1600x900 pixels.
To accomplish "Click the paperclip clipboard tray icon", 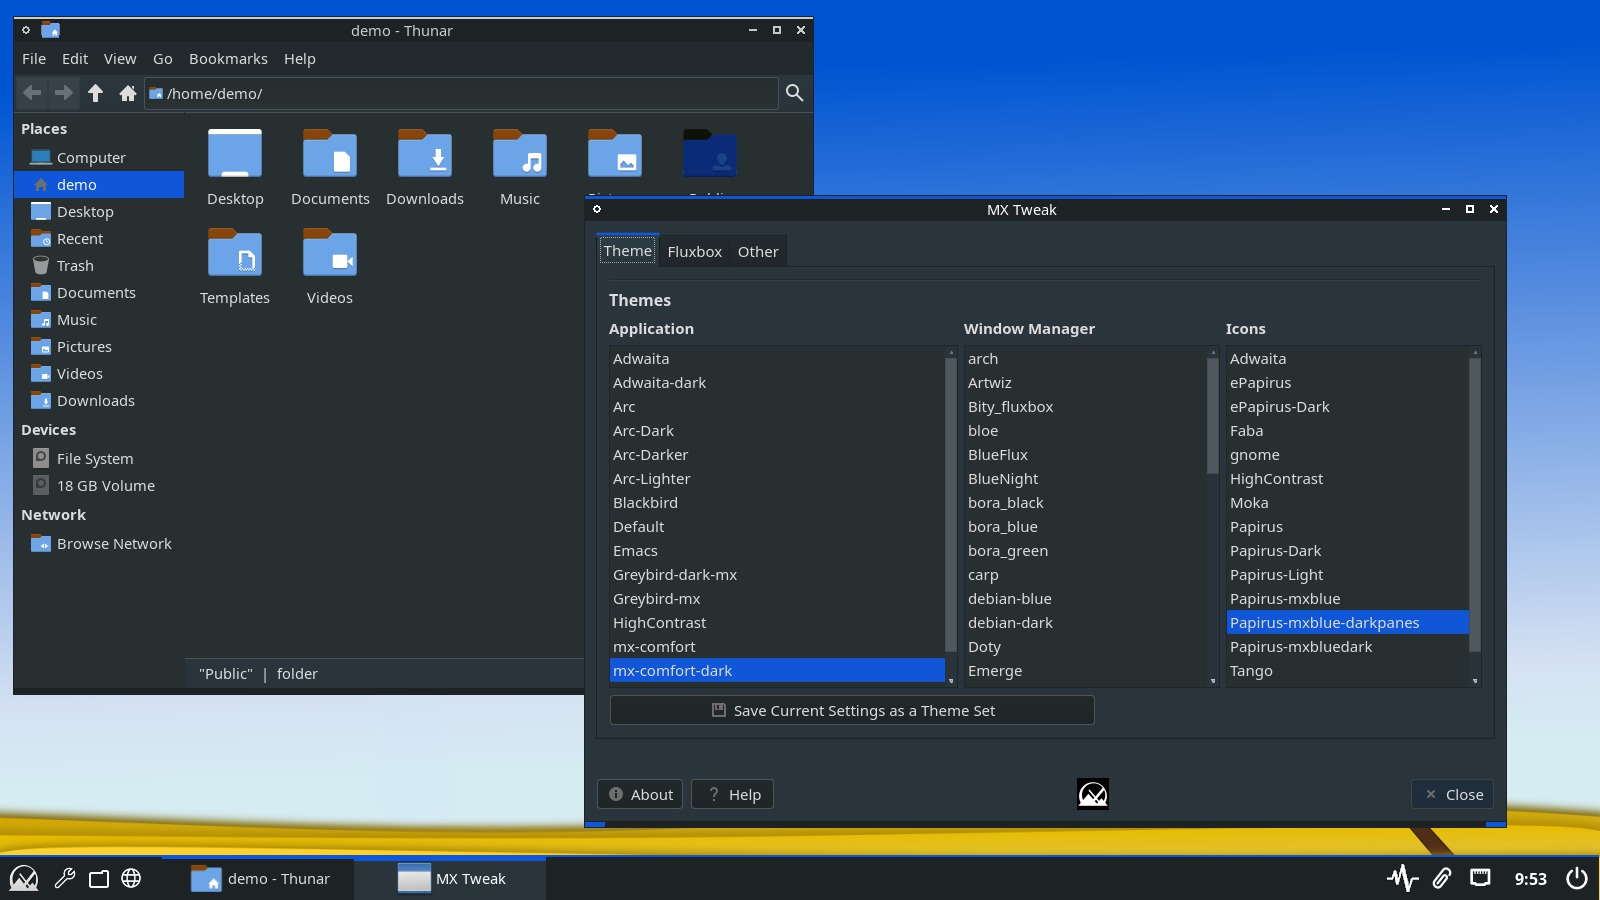I will click(x=1441, y=878).
